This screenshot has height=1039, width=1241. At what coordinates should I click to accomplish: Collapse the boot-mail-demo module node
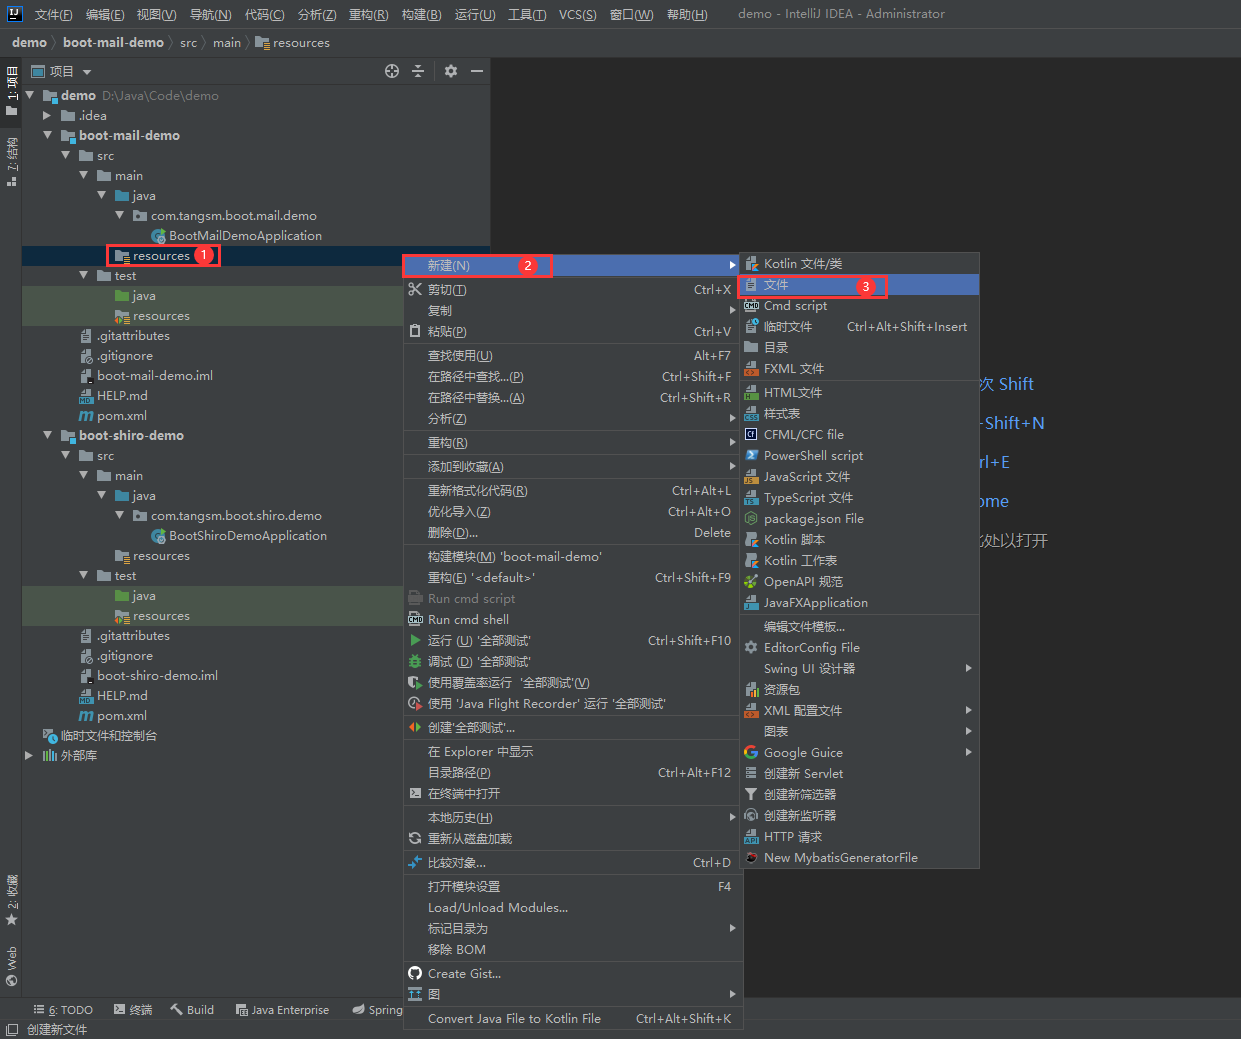tap(47, 135)
